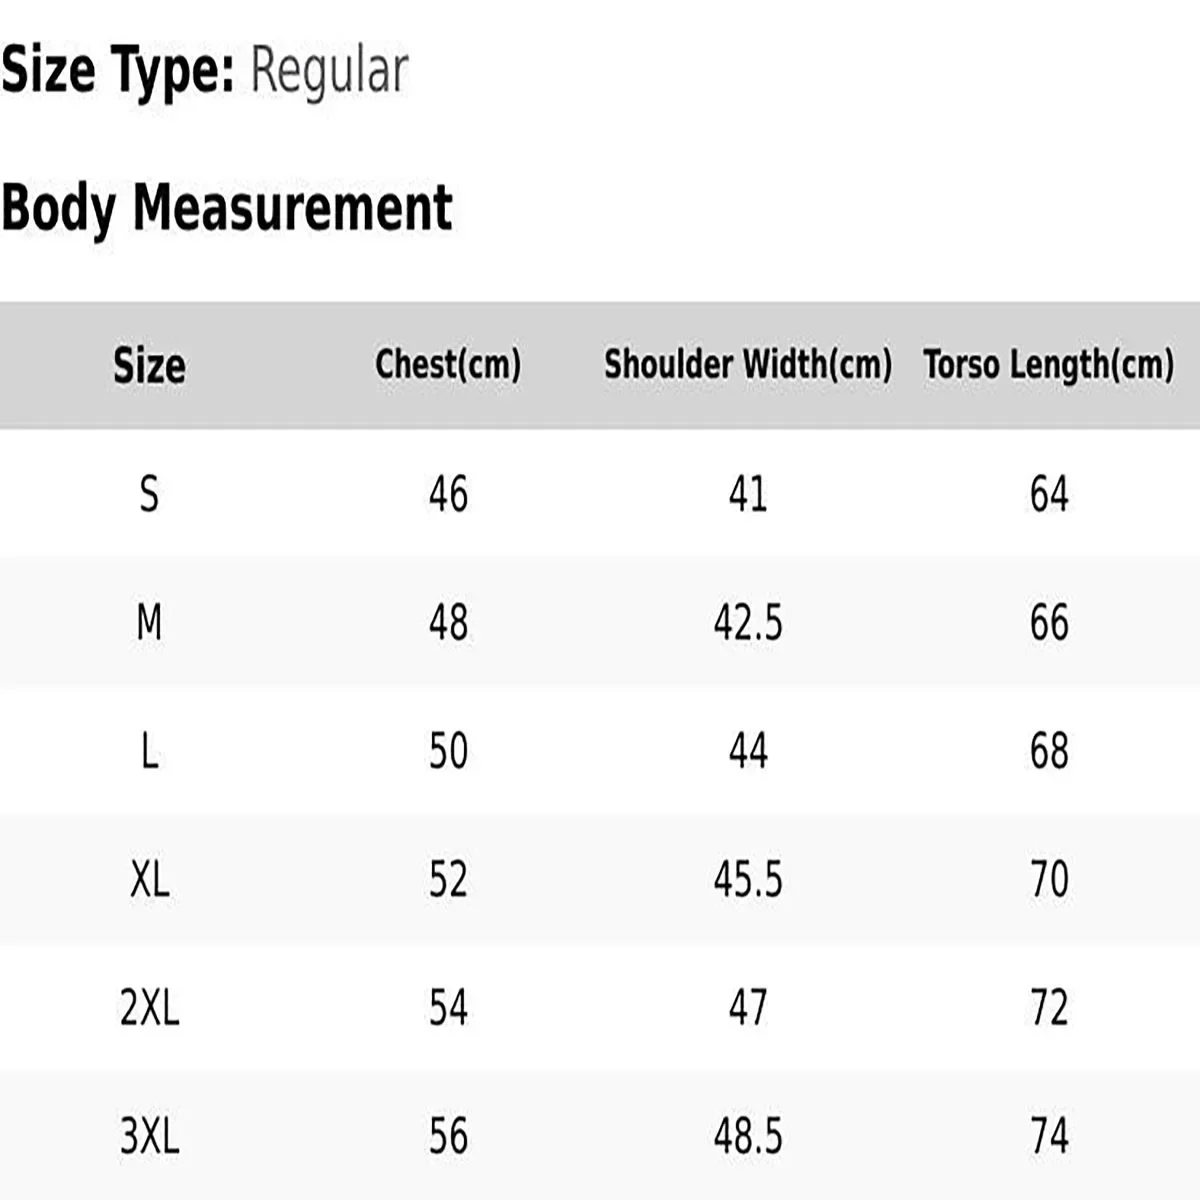
Task: Click the Size Type label
Action: 117,71
